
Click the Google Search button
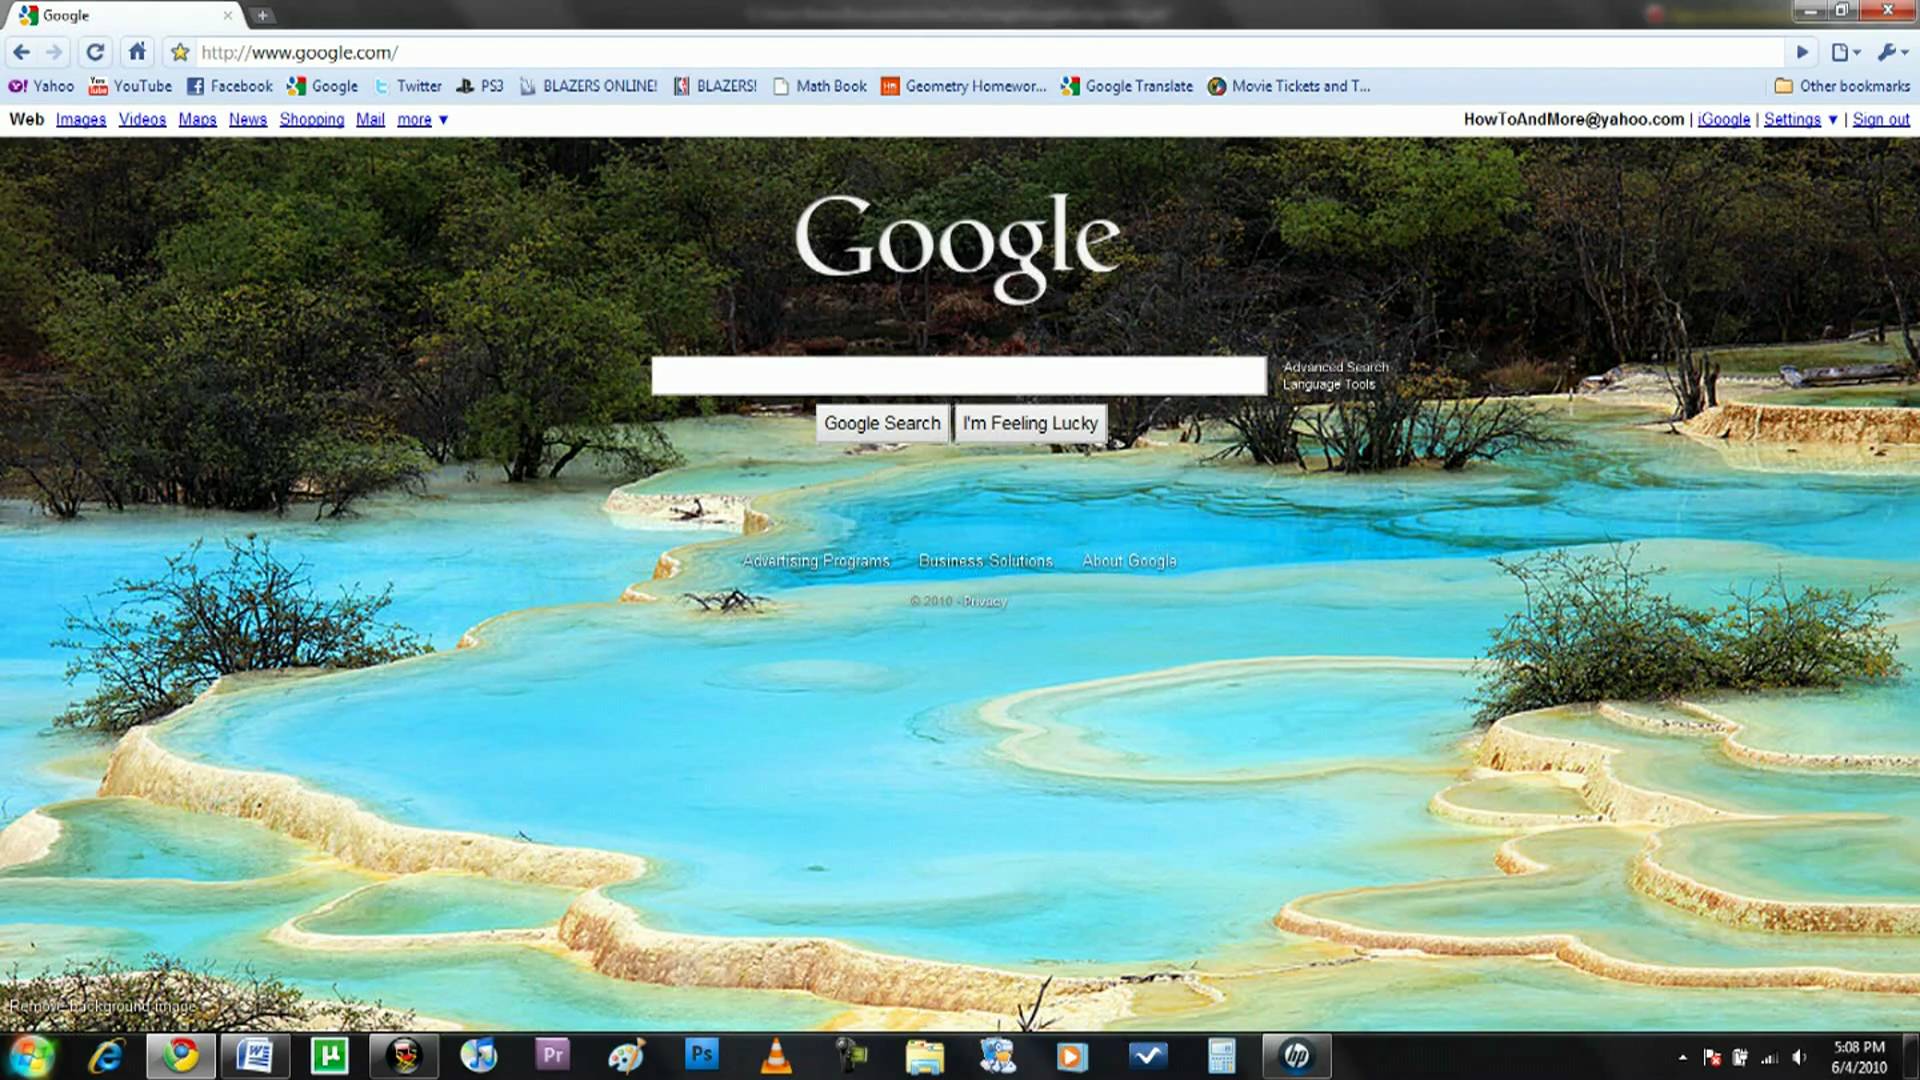(884, 422)
